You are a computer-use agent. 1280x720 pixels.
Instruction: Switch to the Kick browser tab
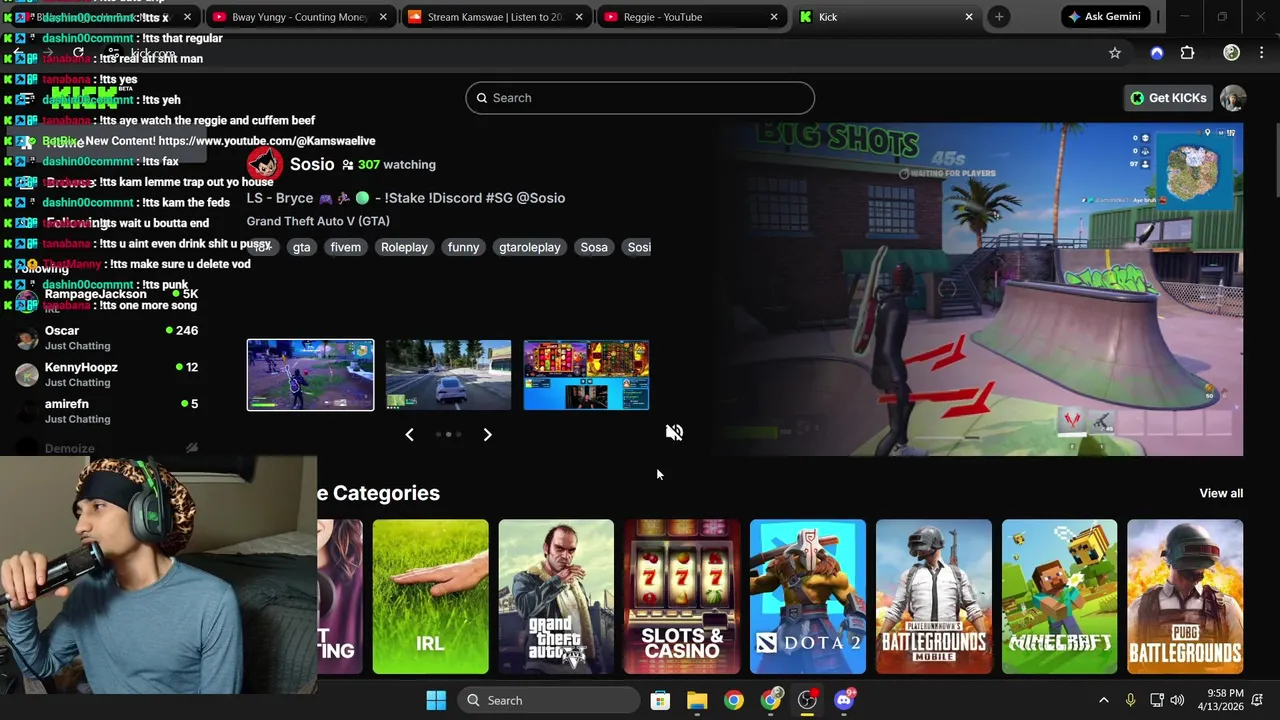tap(886, 17)
